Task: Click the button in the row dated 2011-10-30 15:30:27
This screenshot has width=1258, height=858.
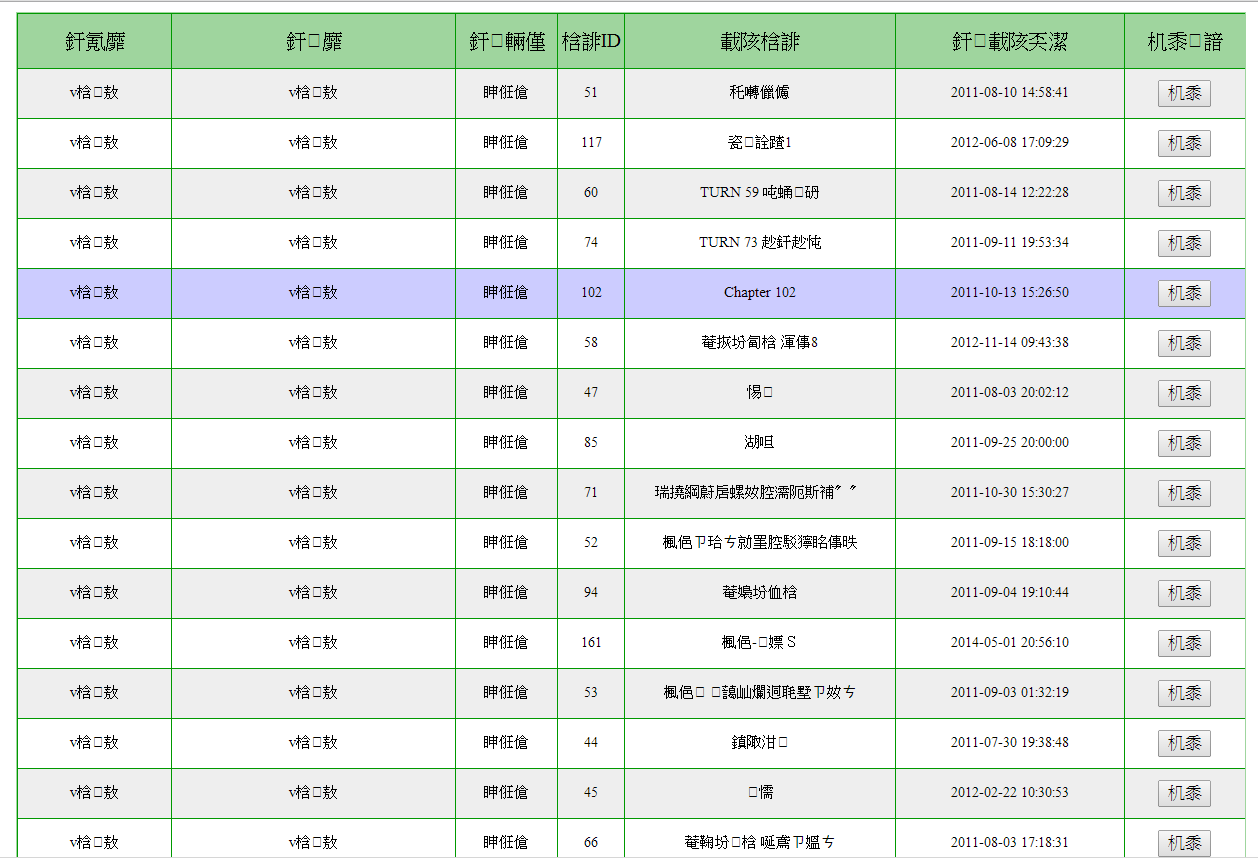Action: 1184,493
